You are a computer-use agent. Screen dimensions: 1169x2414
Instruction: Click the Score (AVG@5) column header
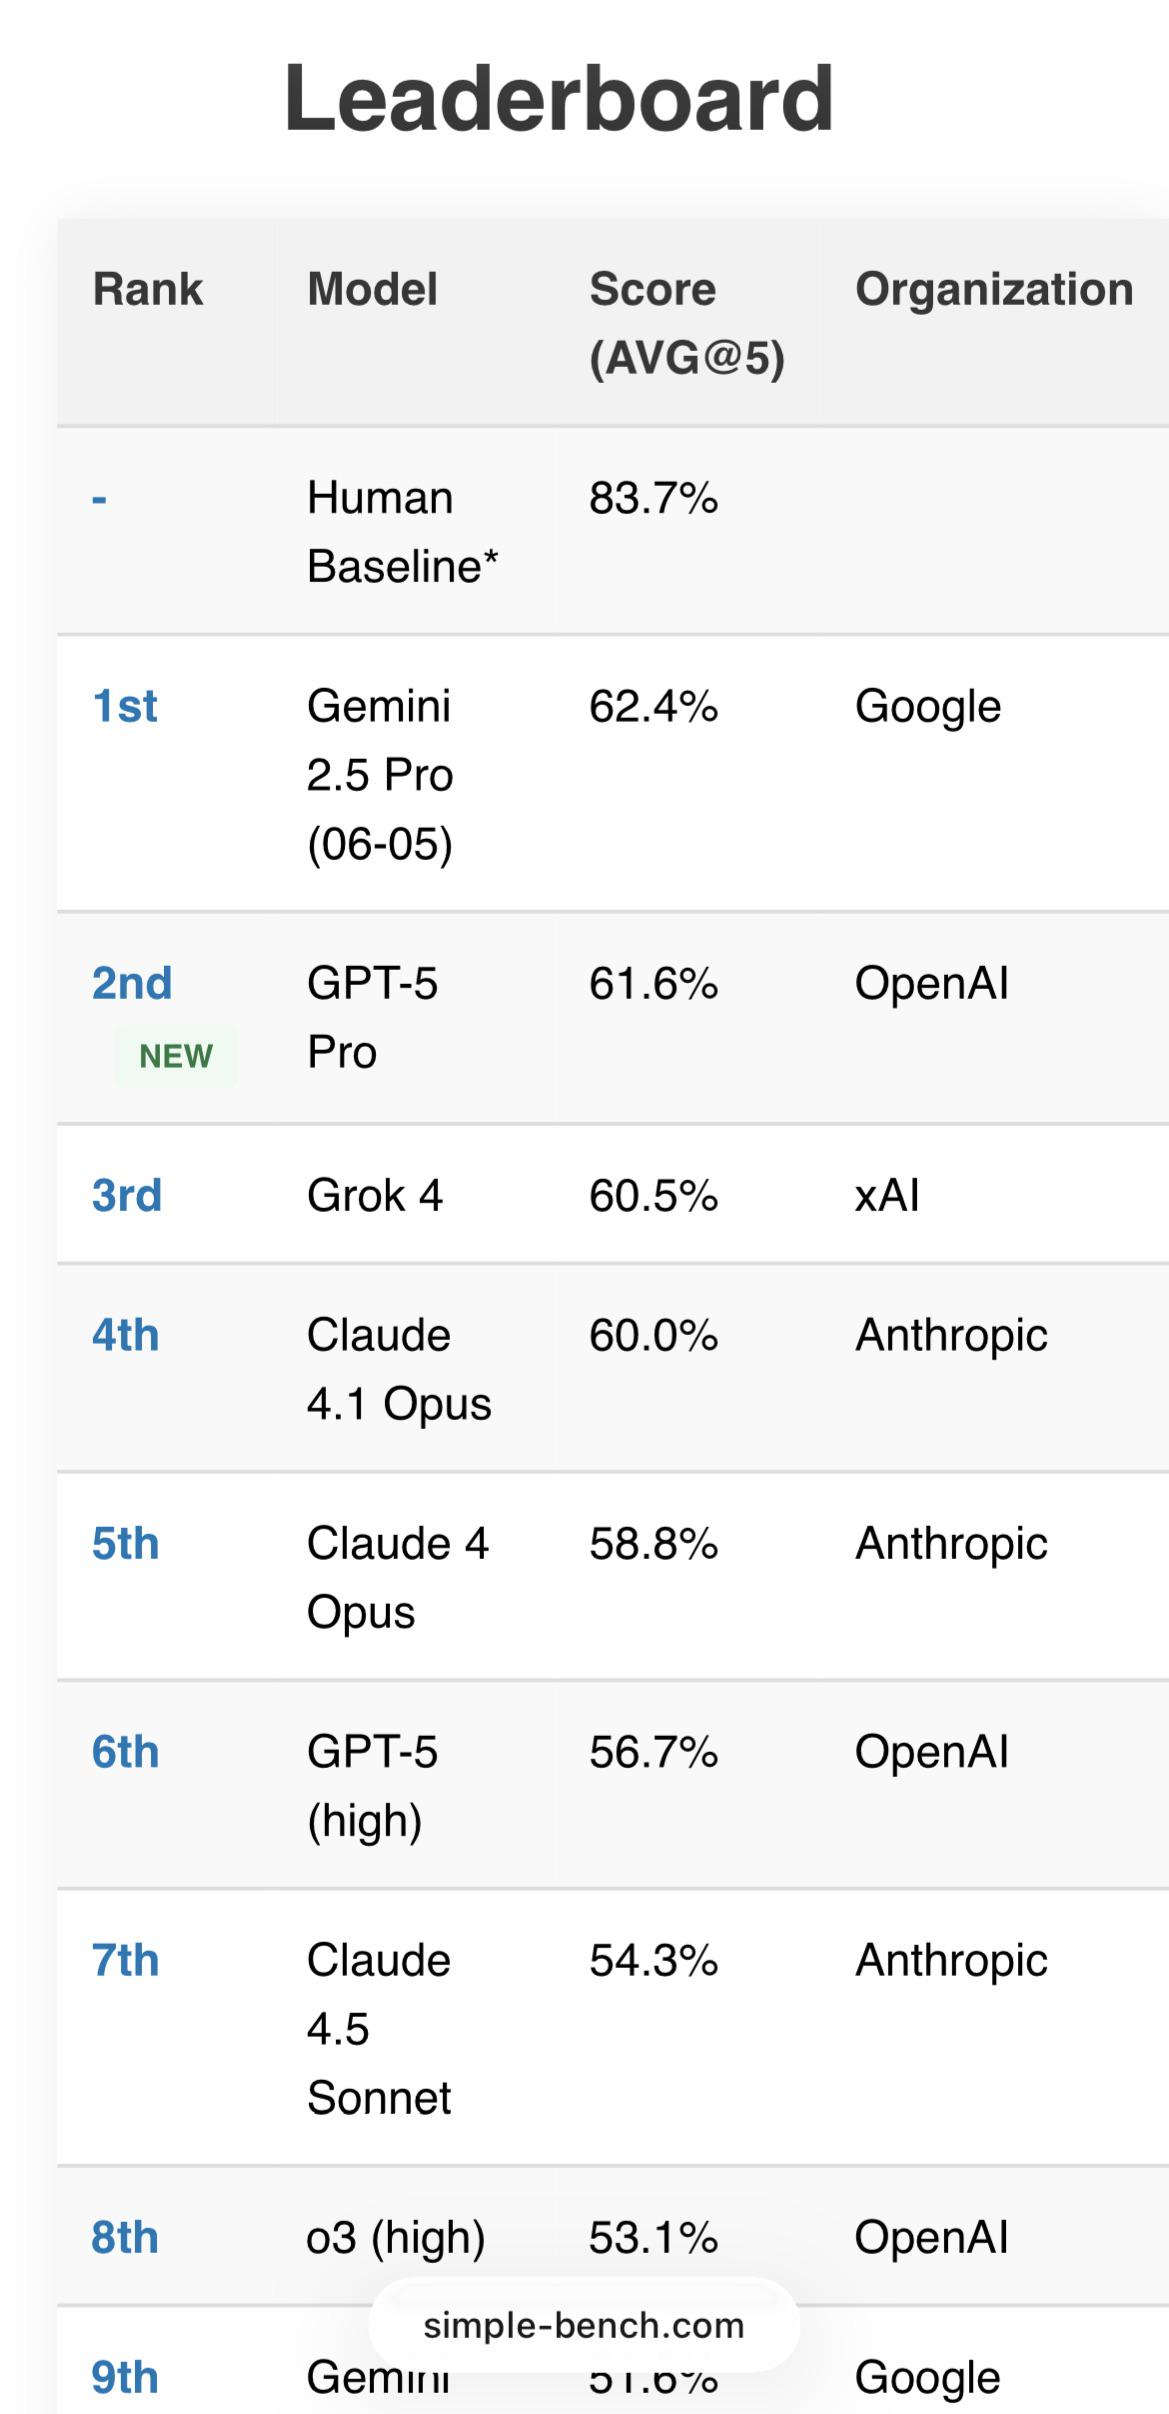687,323
